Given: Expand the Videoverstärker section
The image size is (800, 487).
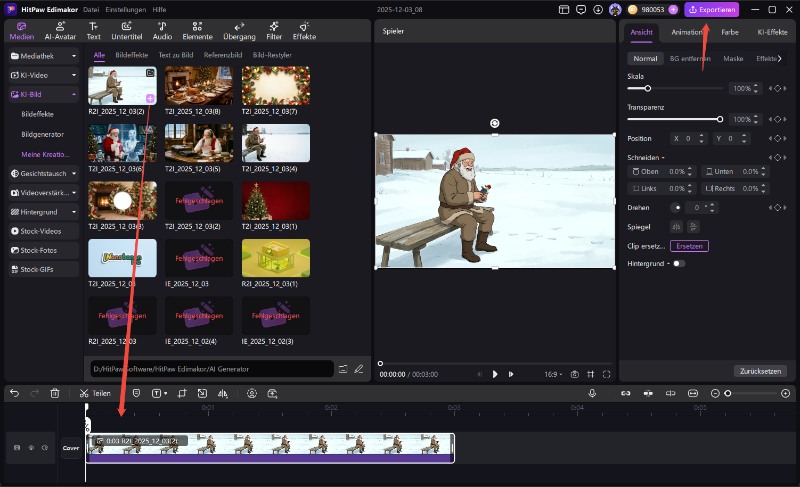Looking at the screenshot, I should coord(43,193).
